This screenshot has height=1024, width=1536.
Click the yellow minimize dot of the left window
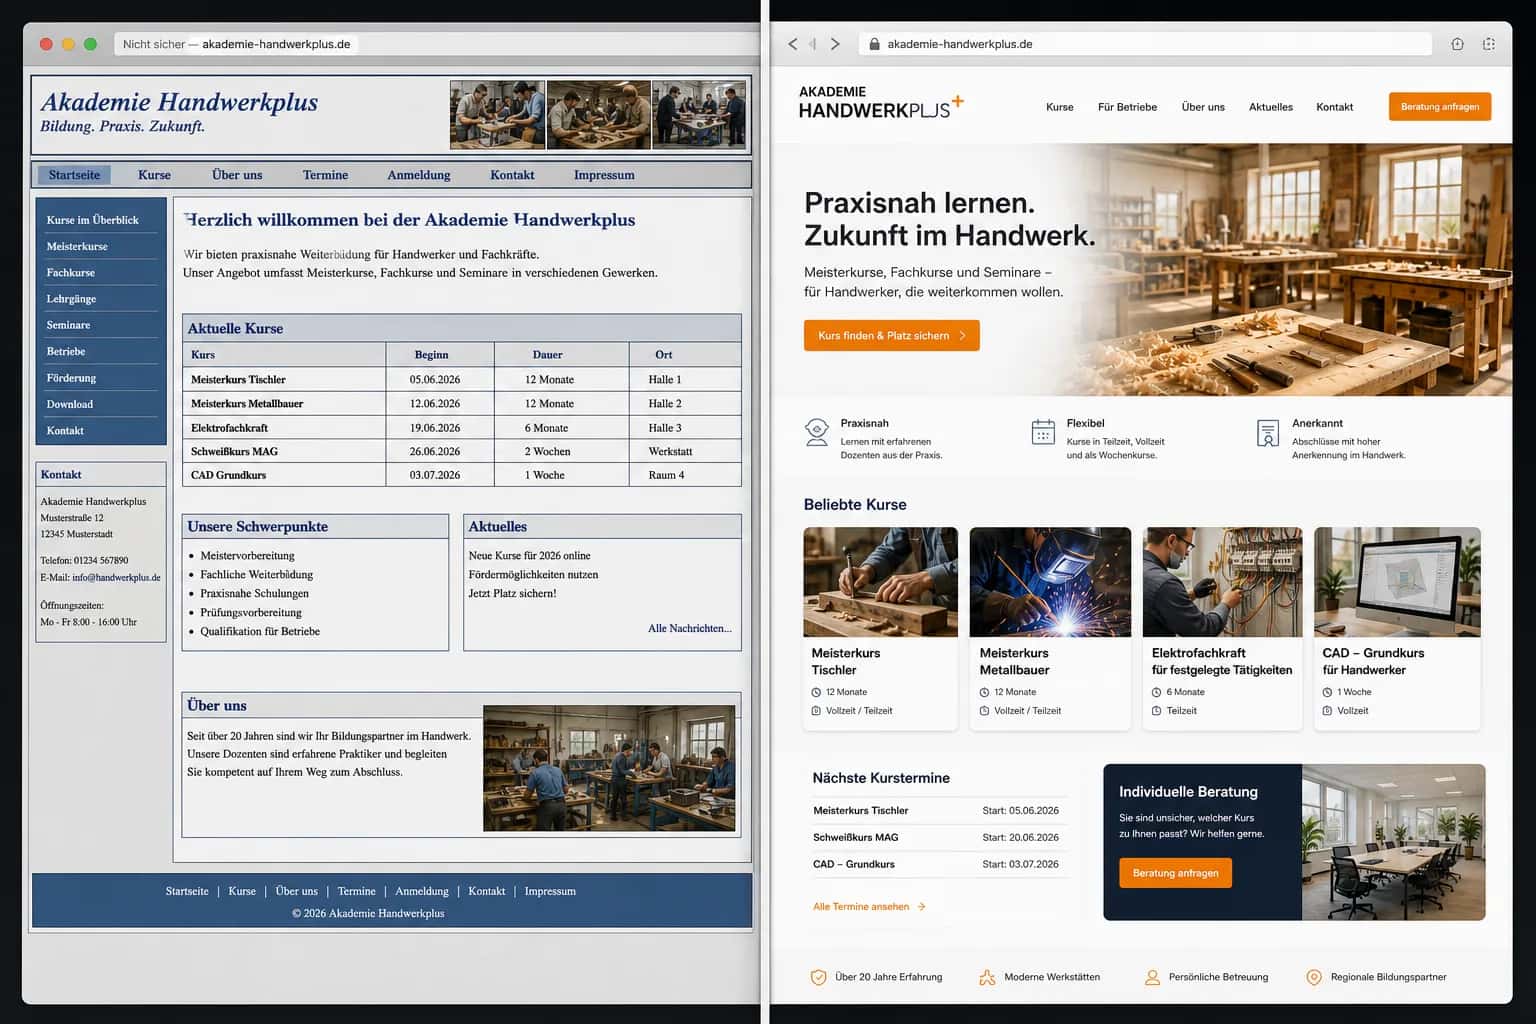click(68, 44)
